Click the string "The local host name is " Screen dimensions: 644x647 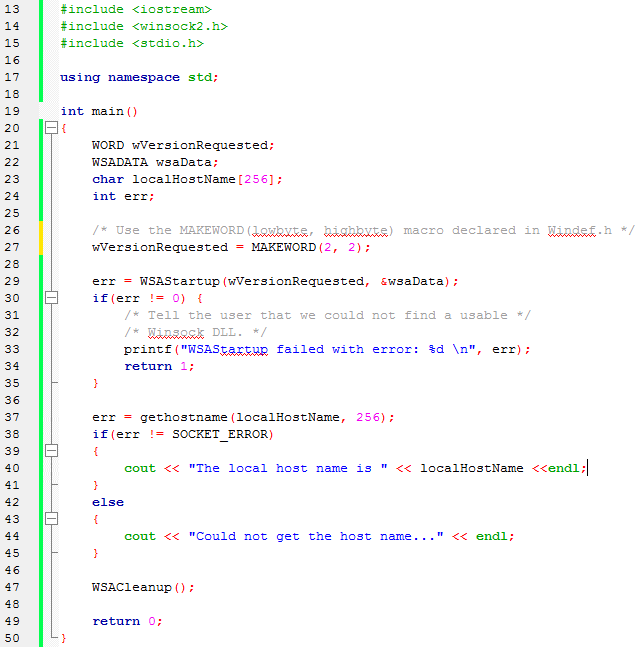click(x=288, y=468)
